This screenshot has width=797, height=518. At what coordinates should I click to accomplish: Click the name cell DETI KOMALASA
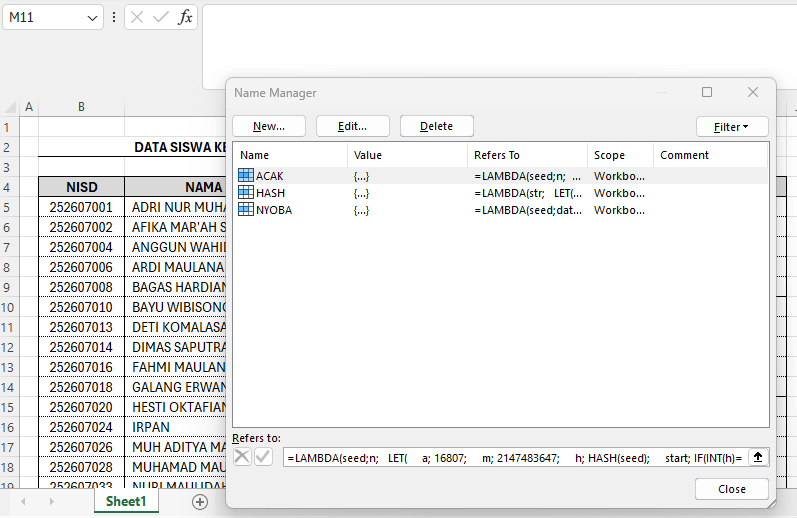(x=176, y=327)
